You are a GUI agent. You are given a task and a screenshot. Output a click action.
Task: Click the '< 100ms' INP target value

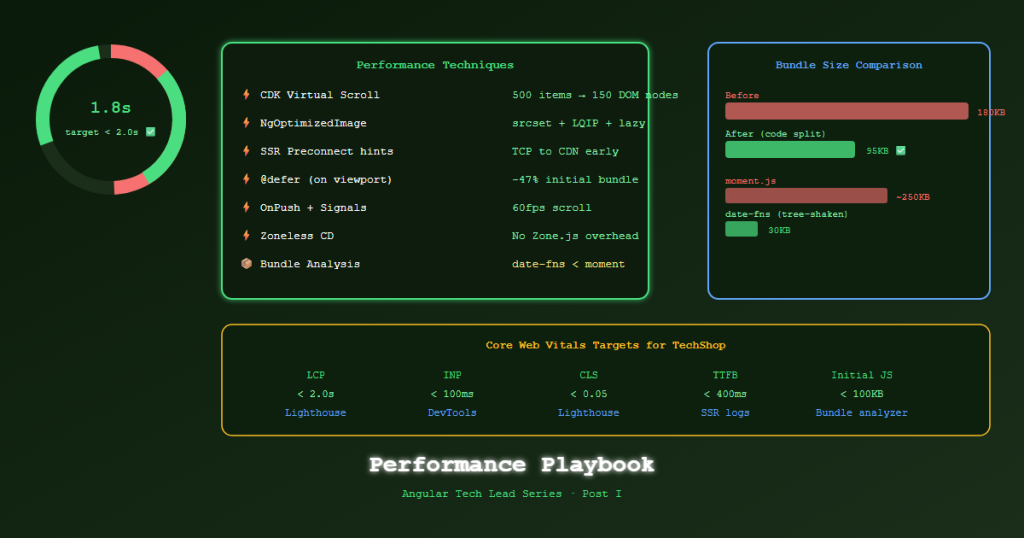(x=452, y=394)
